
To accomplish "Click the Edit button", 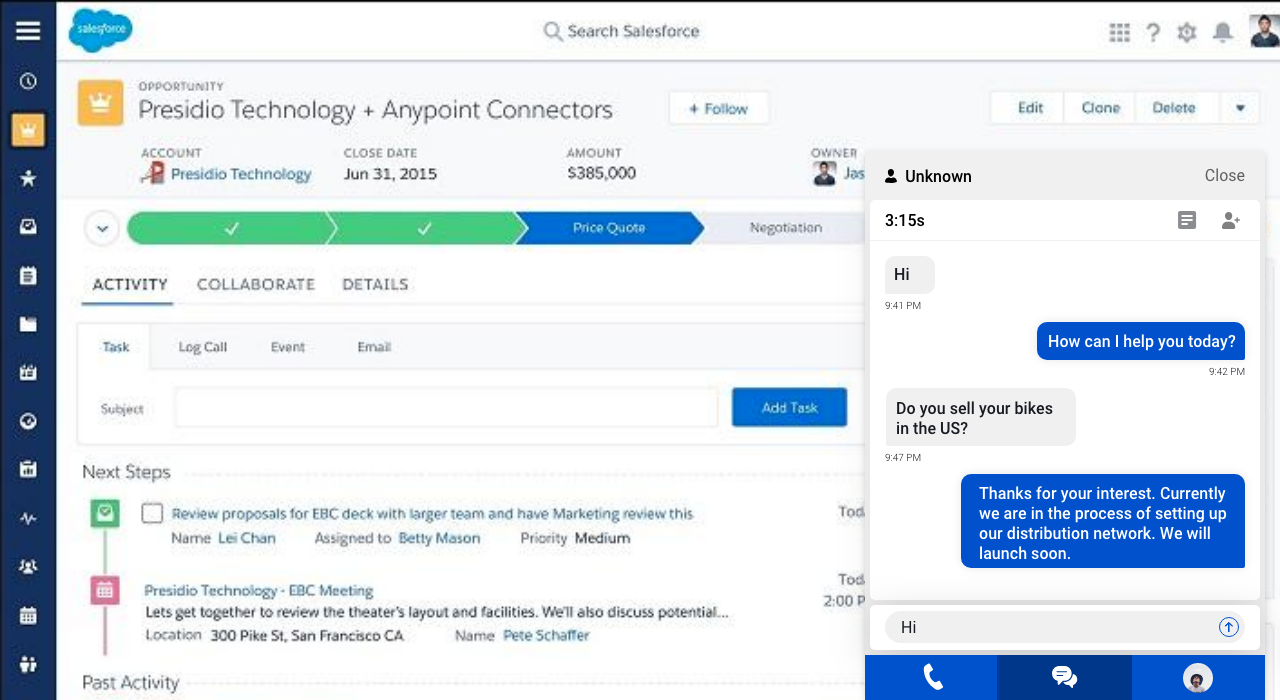I will tap(1030, 108).
